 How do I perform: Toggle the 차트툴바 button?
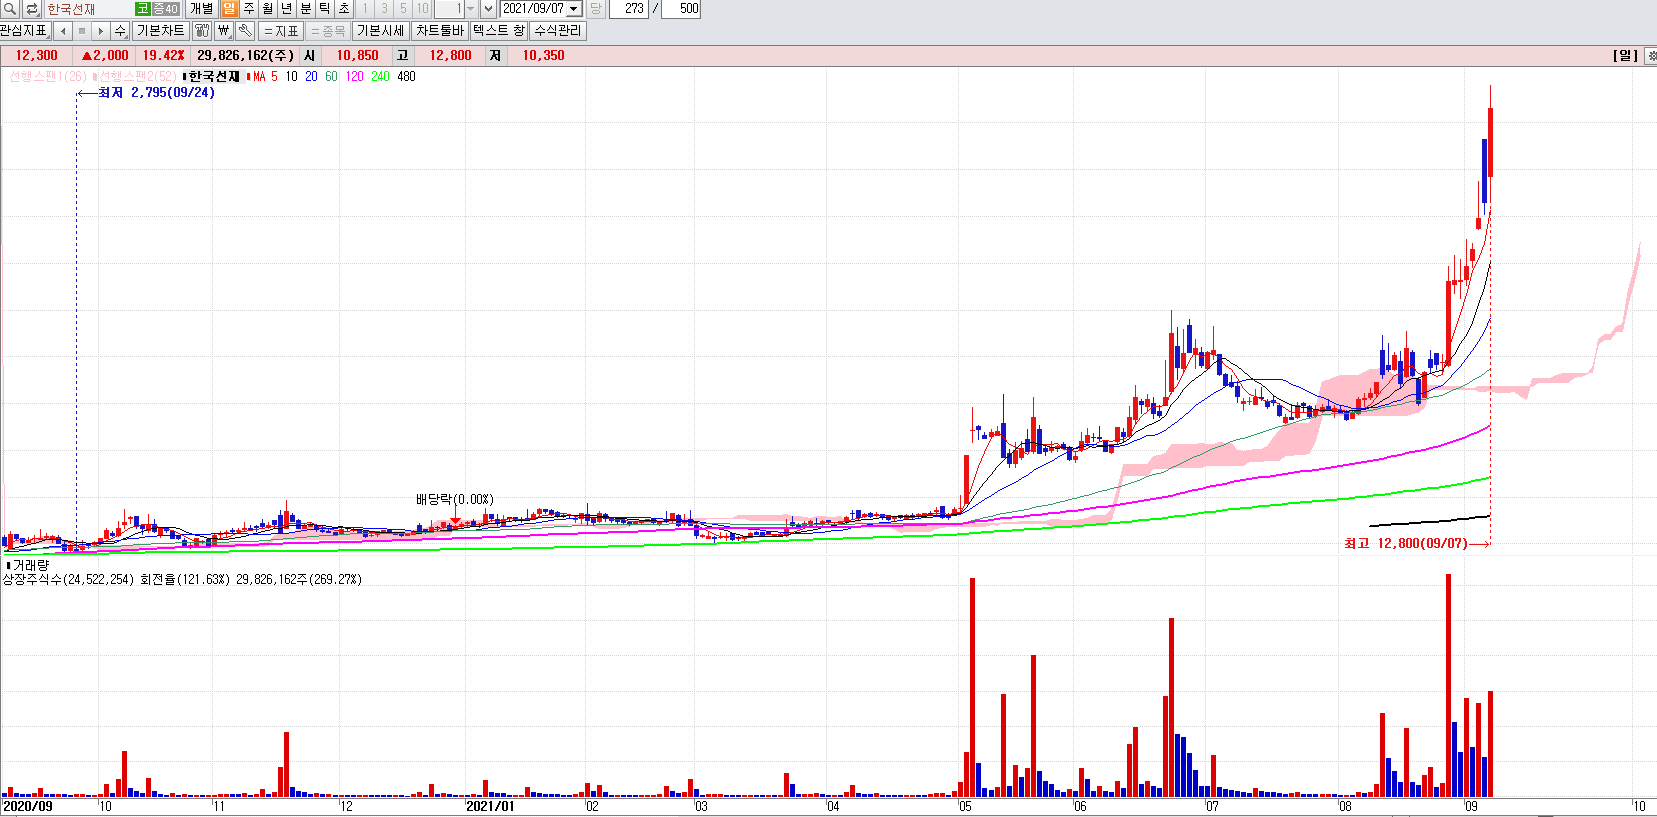point(440,31)
